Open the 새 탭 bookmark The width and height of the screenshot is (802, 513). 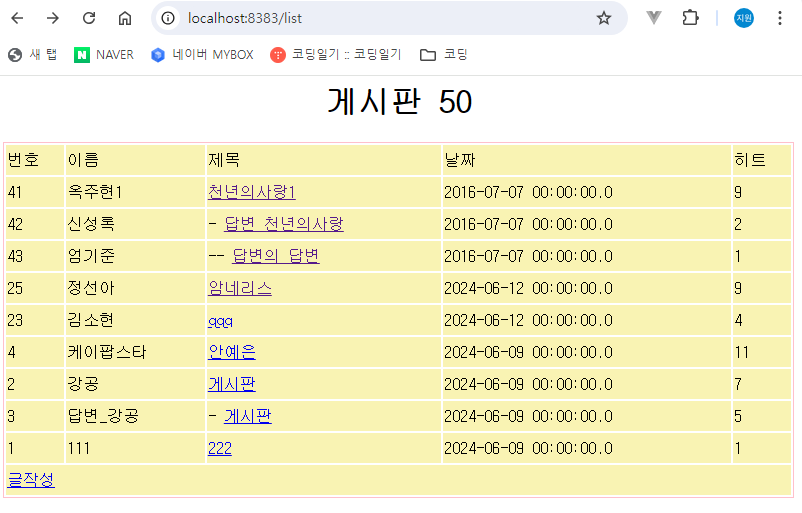32,54
